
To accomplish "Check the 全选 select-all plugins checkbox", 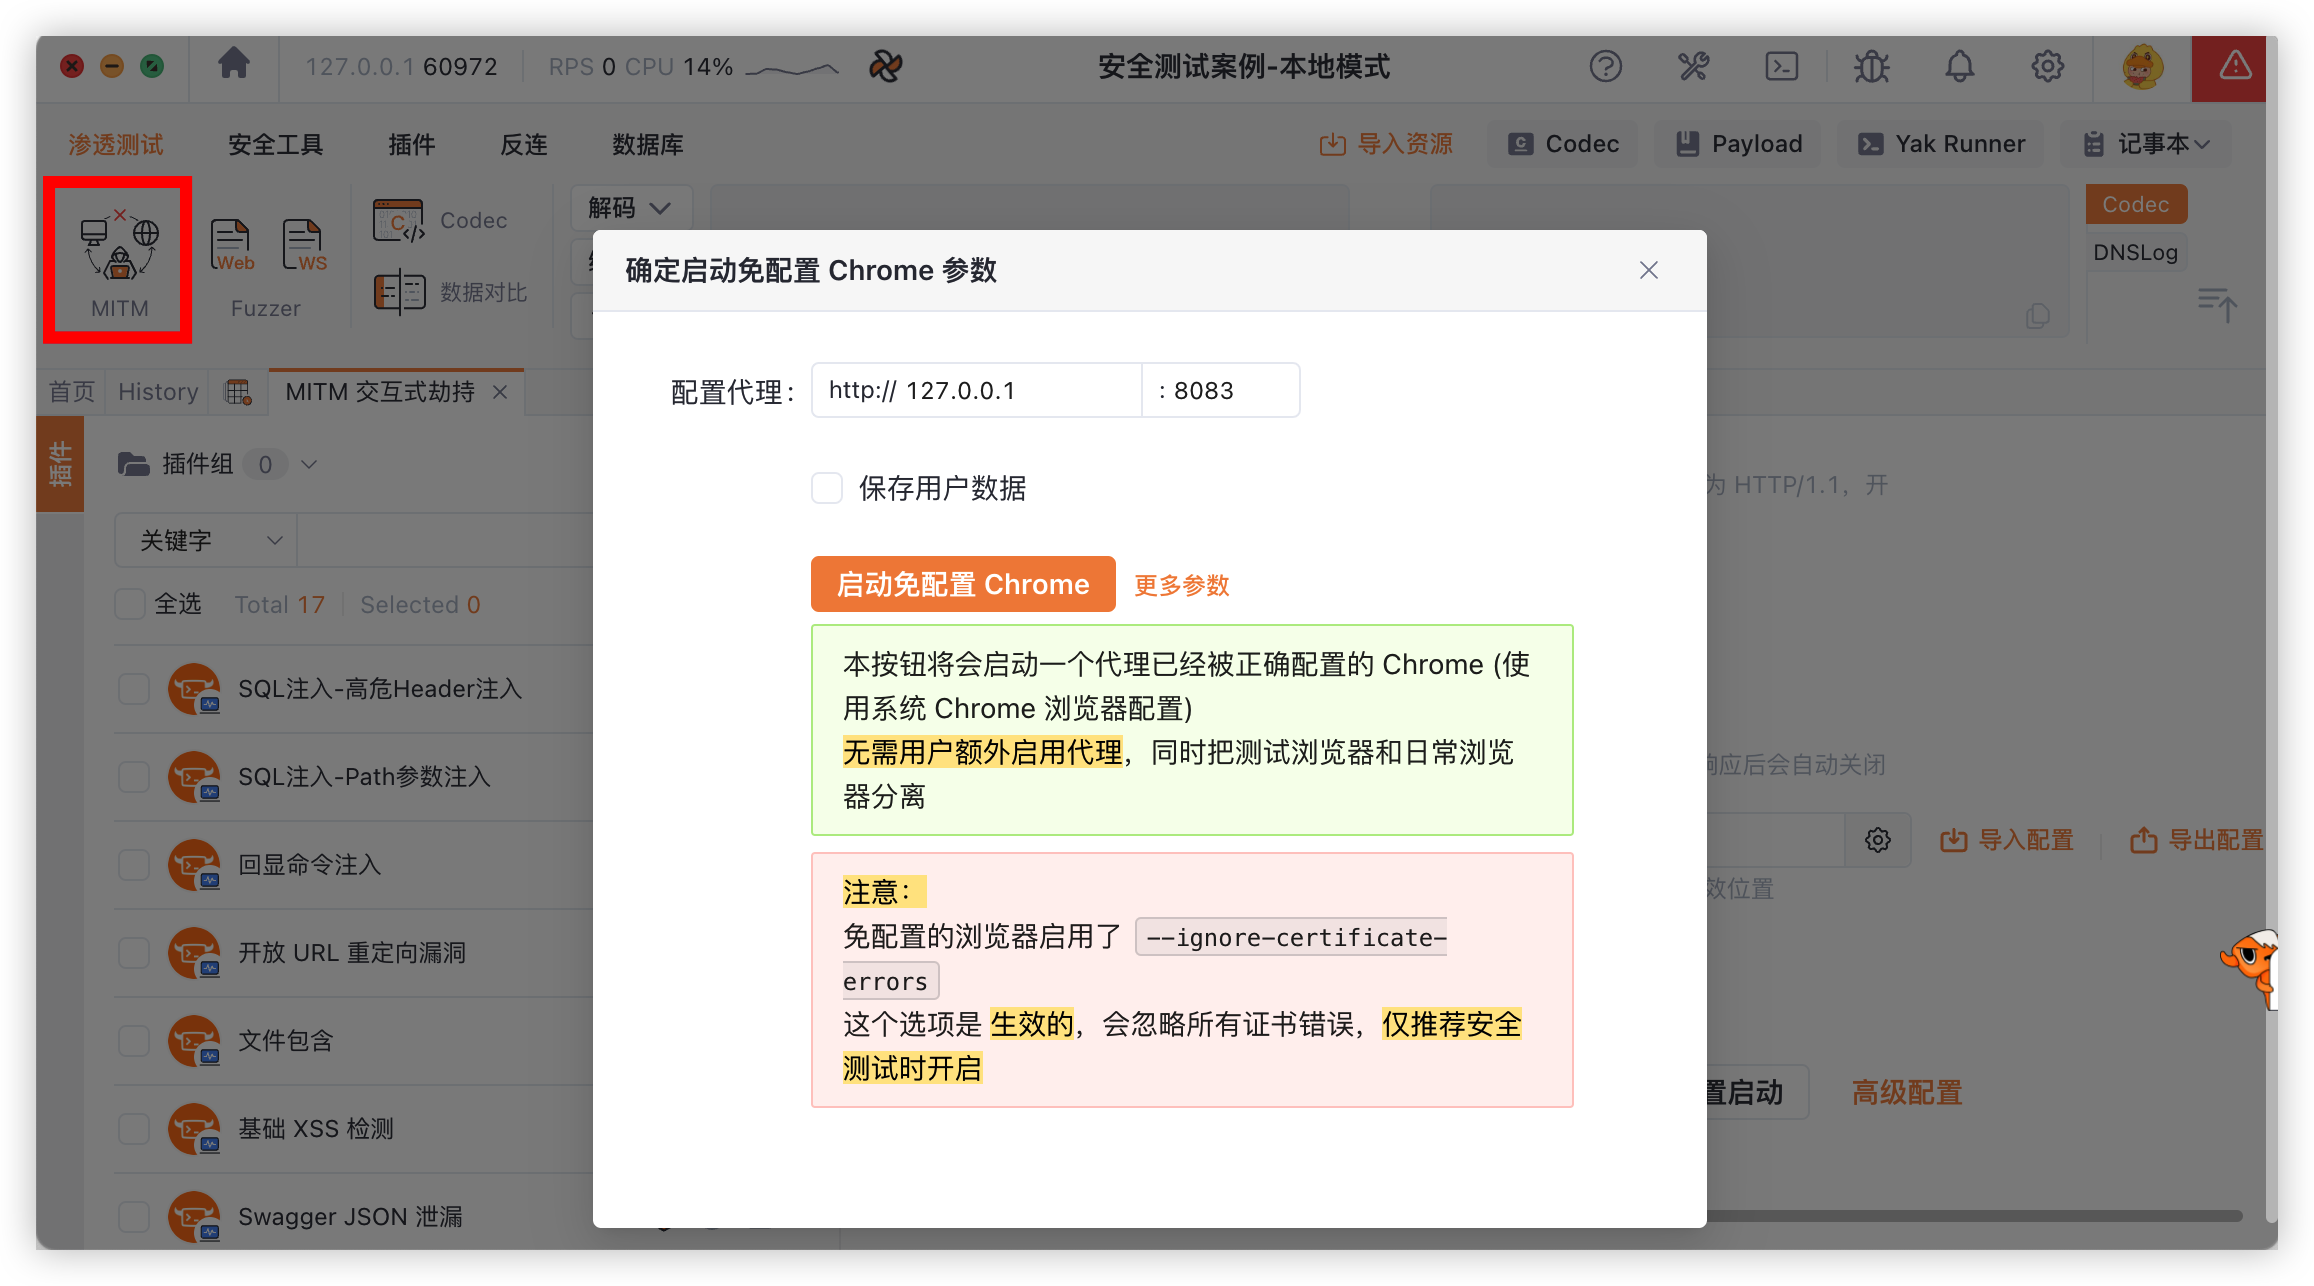I will click(130, 604).
